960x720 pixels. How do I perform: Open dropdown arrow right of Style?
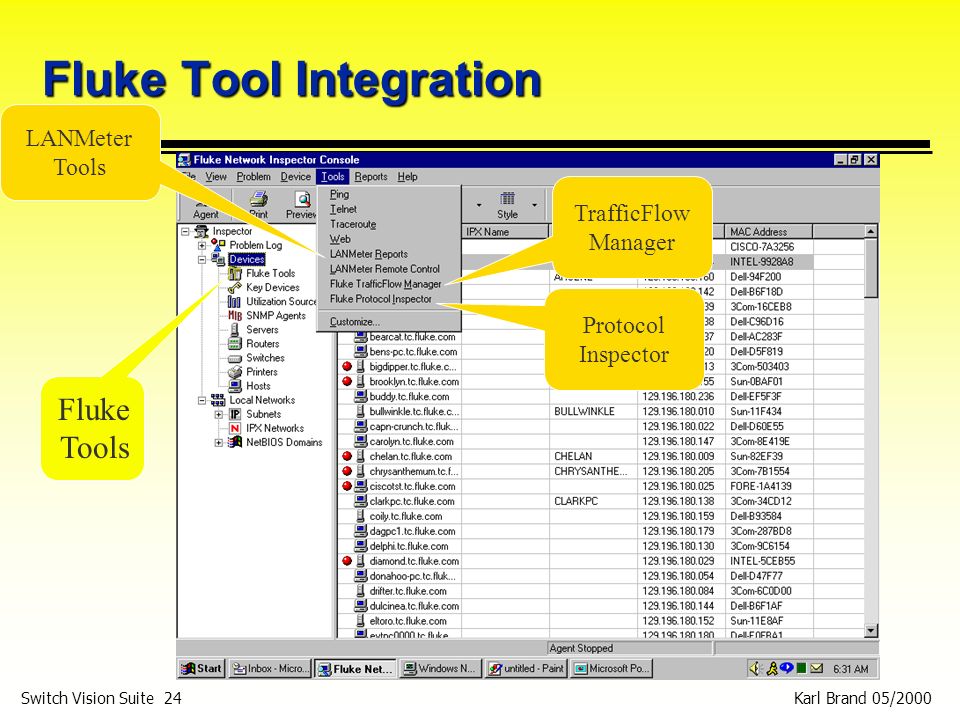[534, 205]
